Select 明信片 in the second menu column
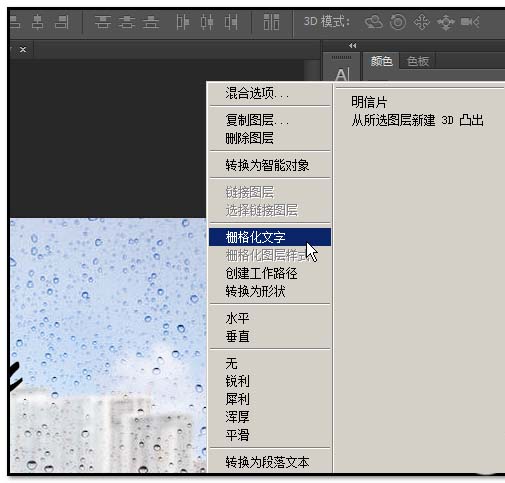The height and width of the screenshot is (483, 505). tap(369, 102)
